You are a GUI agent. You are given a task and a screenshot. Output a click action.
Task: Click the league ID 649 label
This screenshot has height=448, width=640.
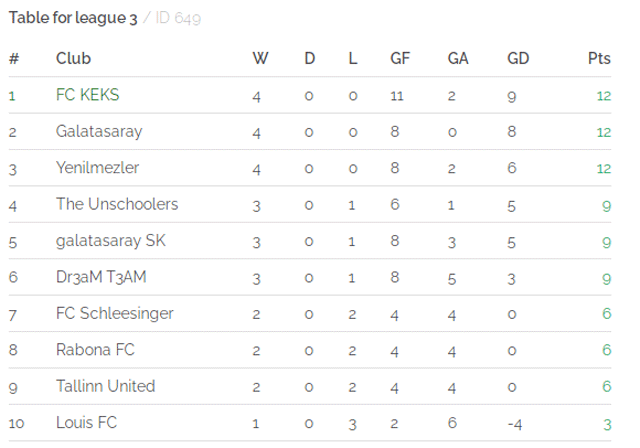178,18
